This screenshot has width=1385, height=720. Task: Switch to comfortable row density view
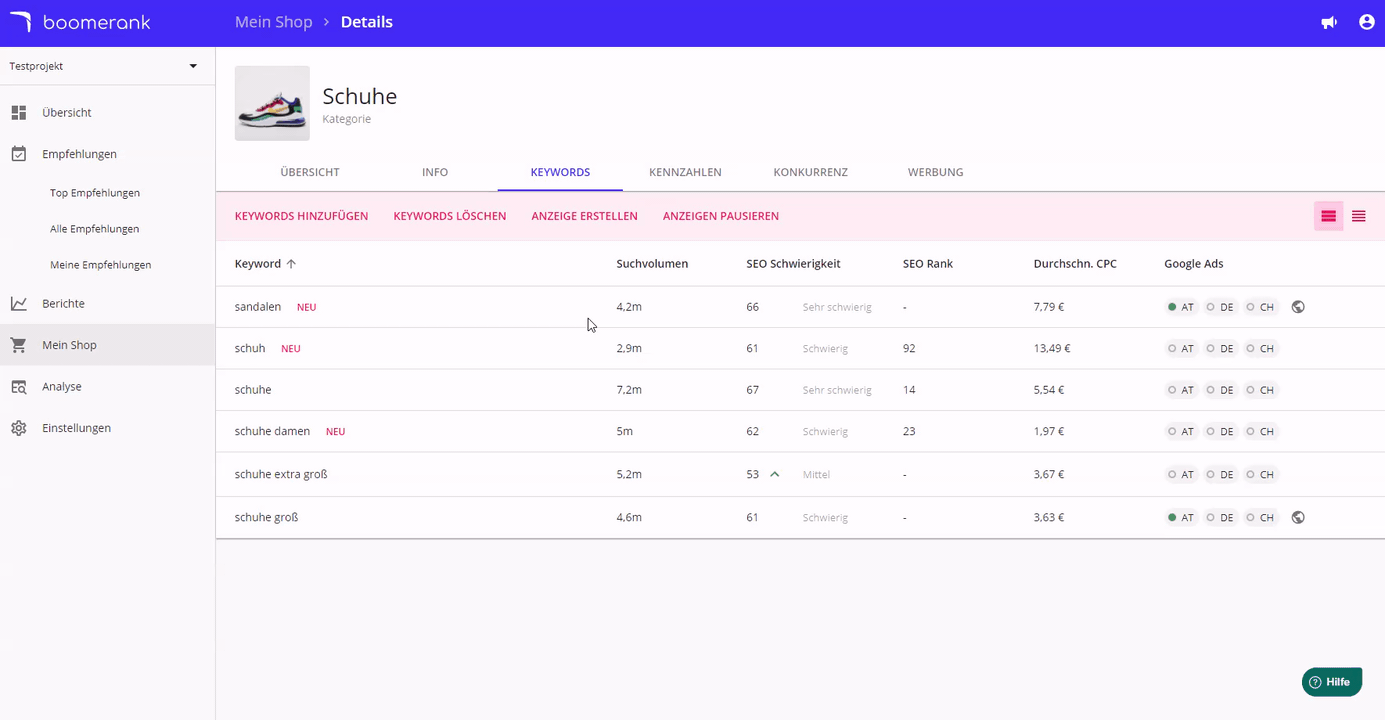1329,216
